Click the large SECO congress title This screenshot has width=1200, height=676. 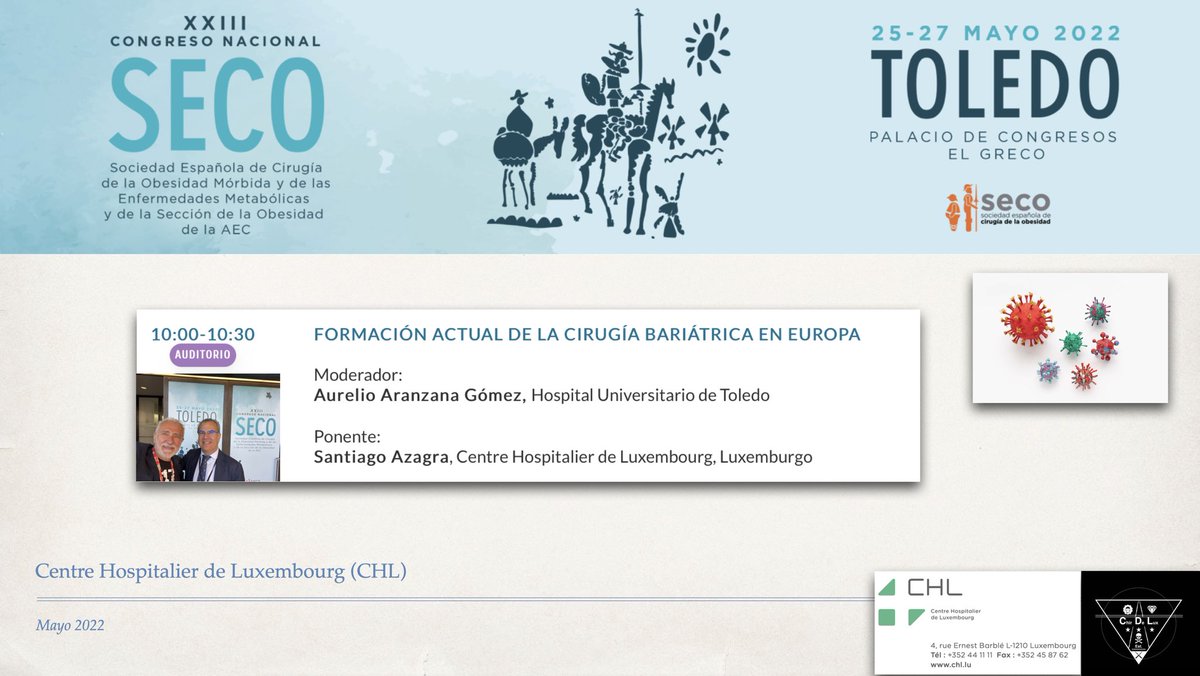pos(218,107)
